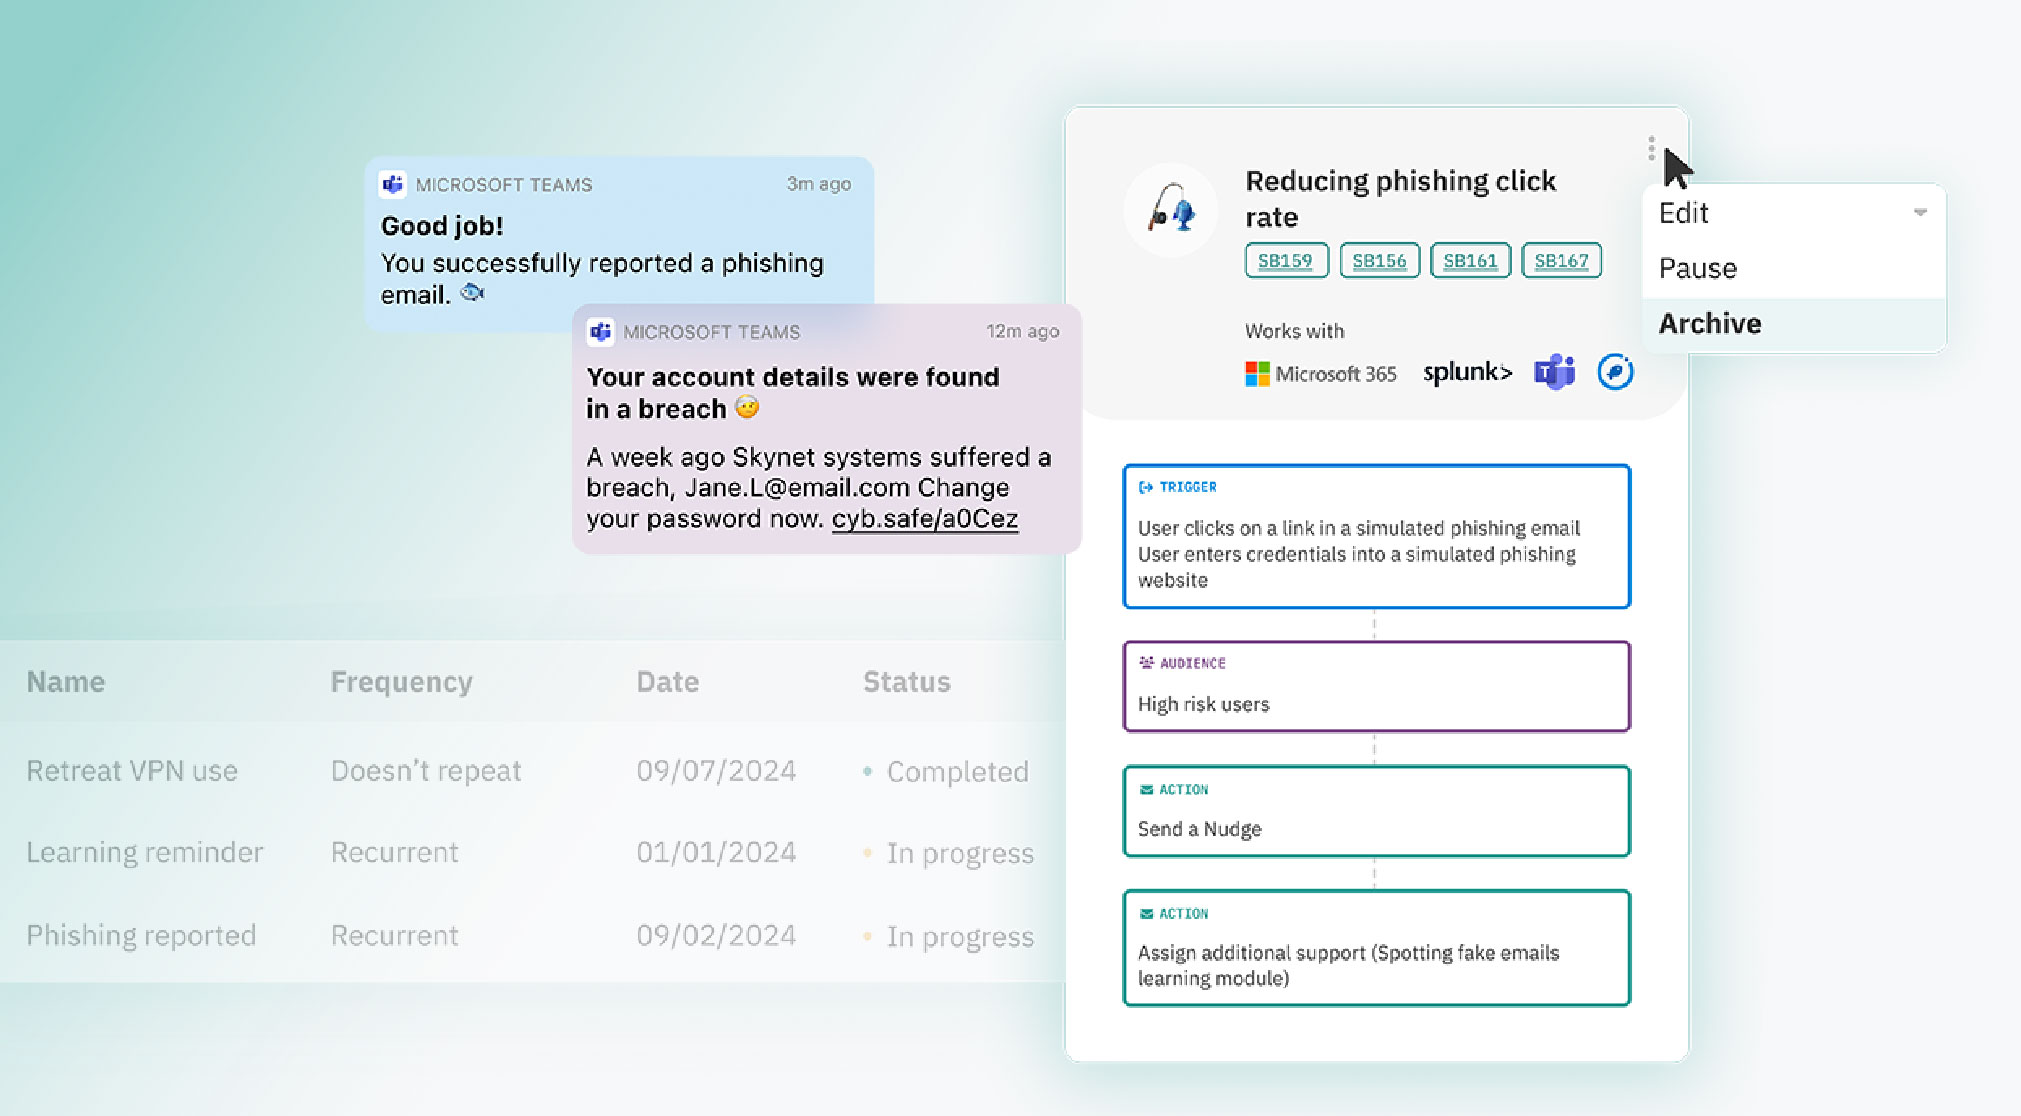This screenshot has height=1116, width=2021.
Task: Select Archive from the context menu
Action: [1709, 323]
